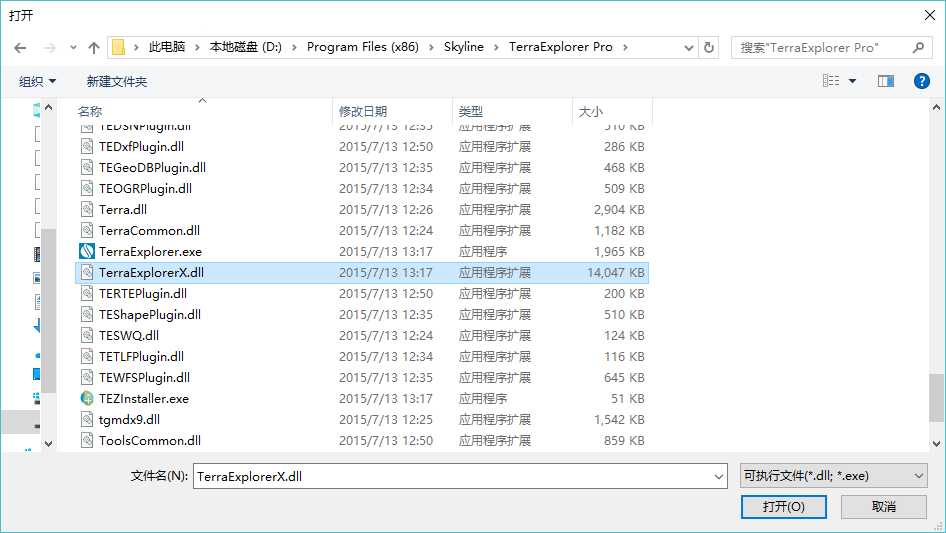Click the navigation pane down arrow
Viewport: 946px width, 533px height.
click(x=49, y=444)
